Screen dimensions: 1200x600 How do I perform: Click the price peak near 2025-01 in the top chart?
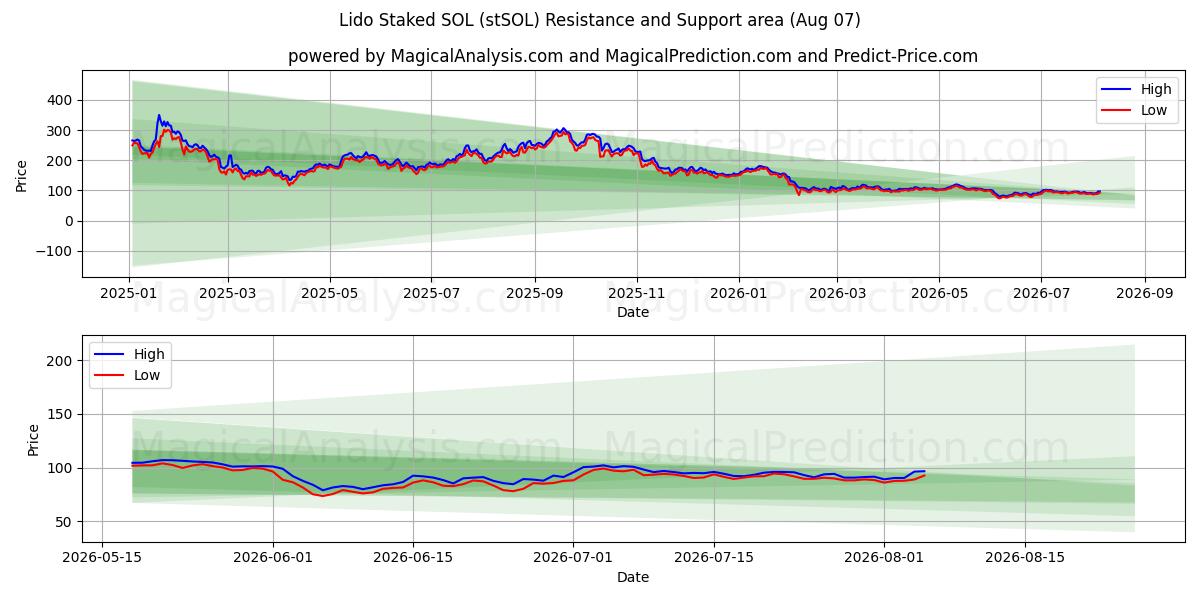(158, 116)
